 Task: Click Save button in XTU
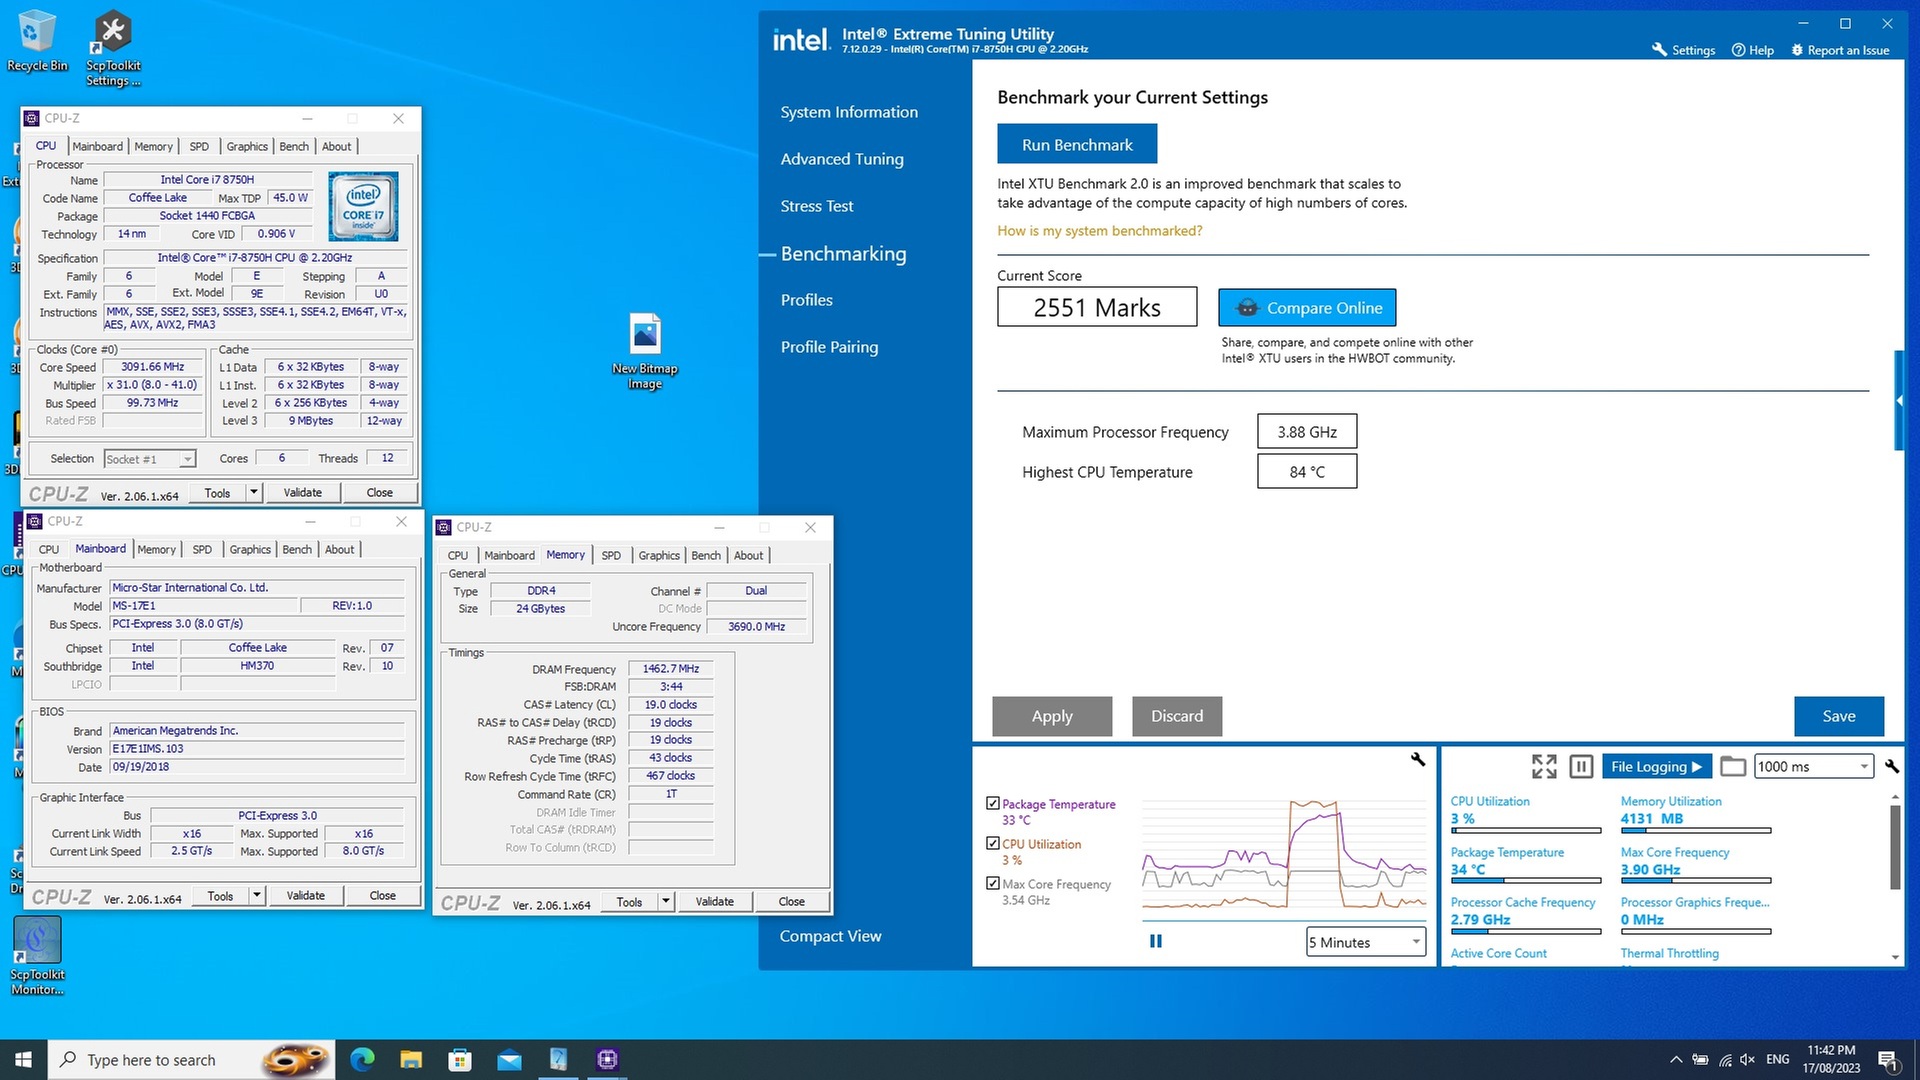click(x=1839, y=716)
